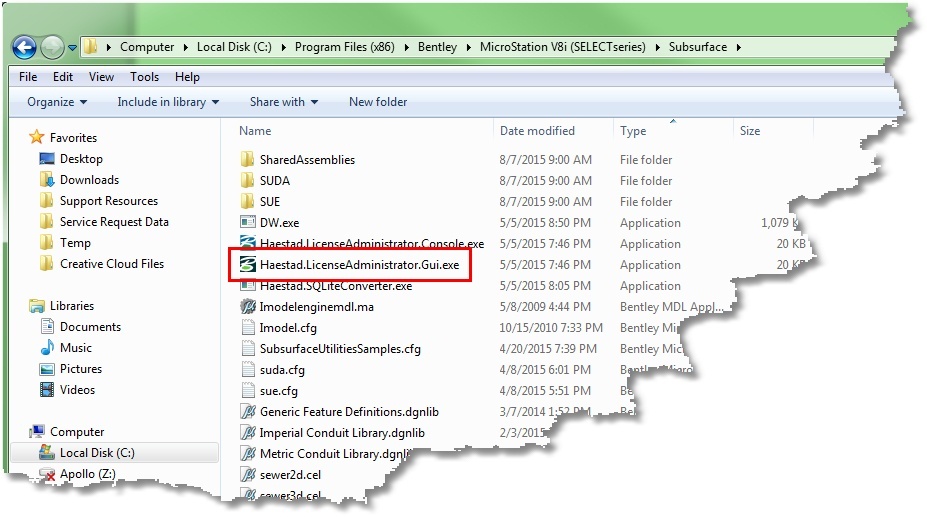Open the Help menu

[x=187, y=77]
